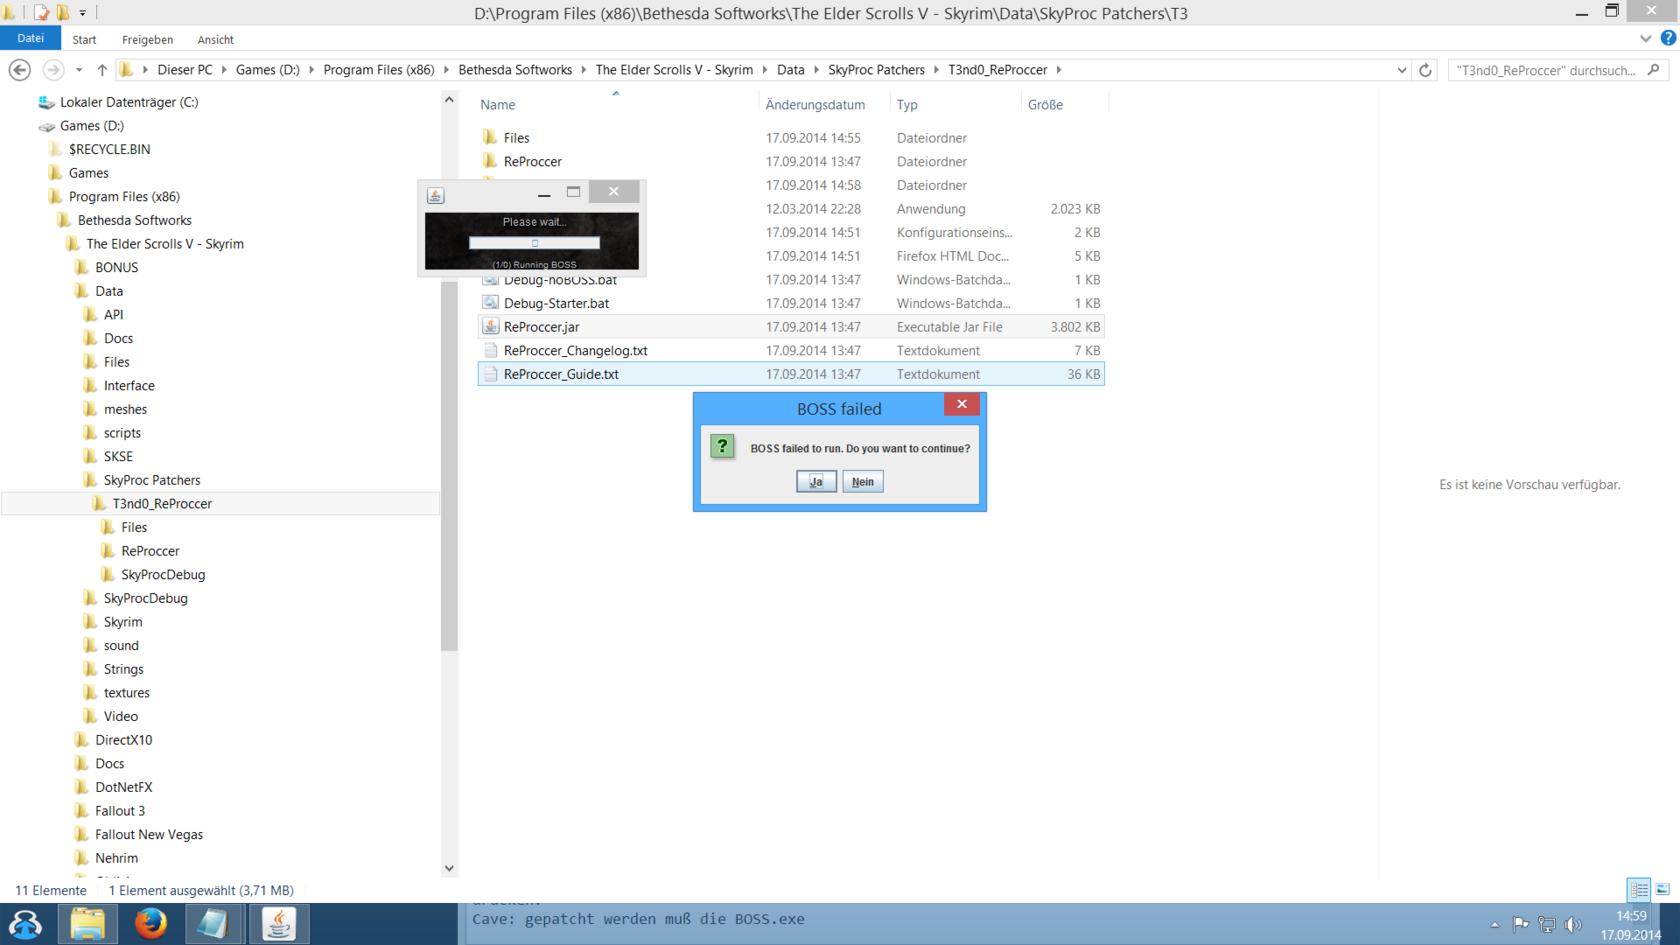
Task: Open the Freigeben ribbon tab
Action: coord(147,40)
